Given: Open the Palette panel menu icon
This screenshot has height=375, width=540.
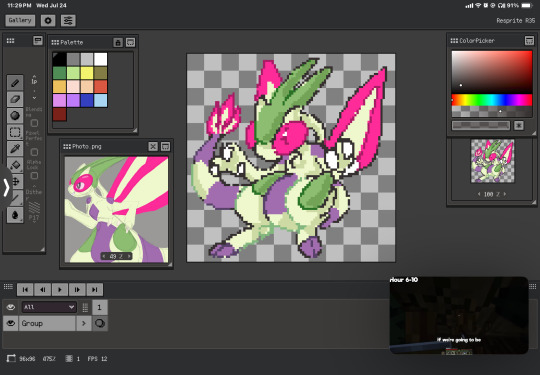Looking at the screenshot, I should [131, 42].
